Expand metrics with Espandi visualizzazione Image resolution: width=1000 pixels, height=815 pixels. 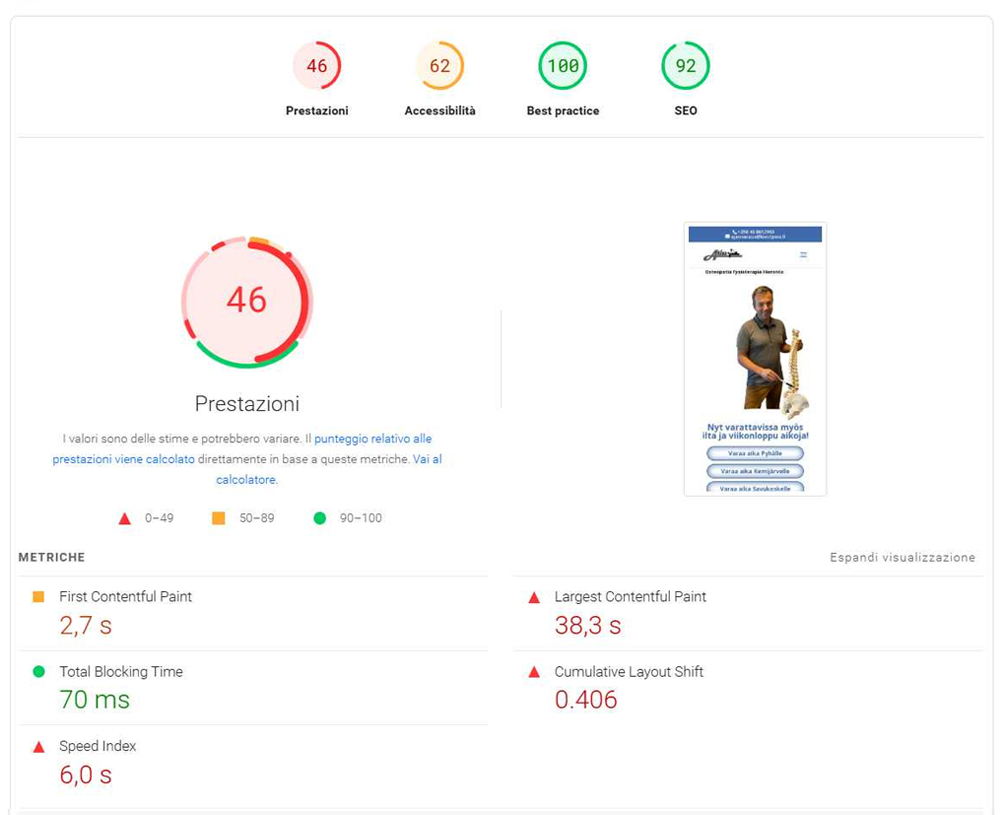[x=902, y=558]
